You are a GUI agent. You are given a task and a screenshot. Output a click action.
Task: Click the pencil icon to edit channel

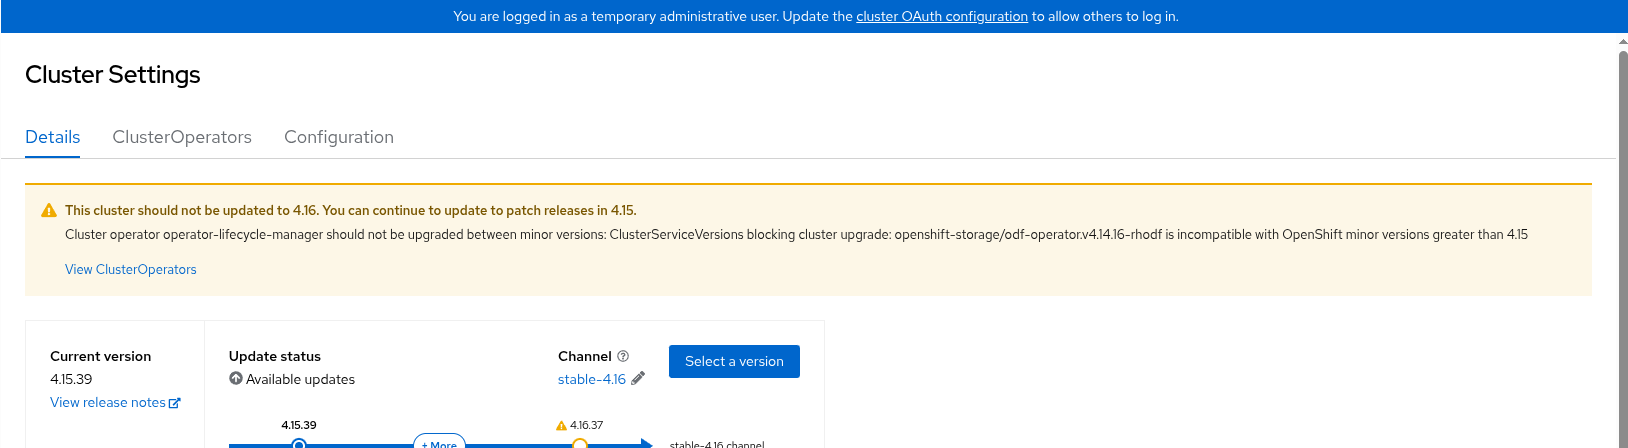click(638, 378)
